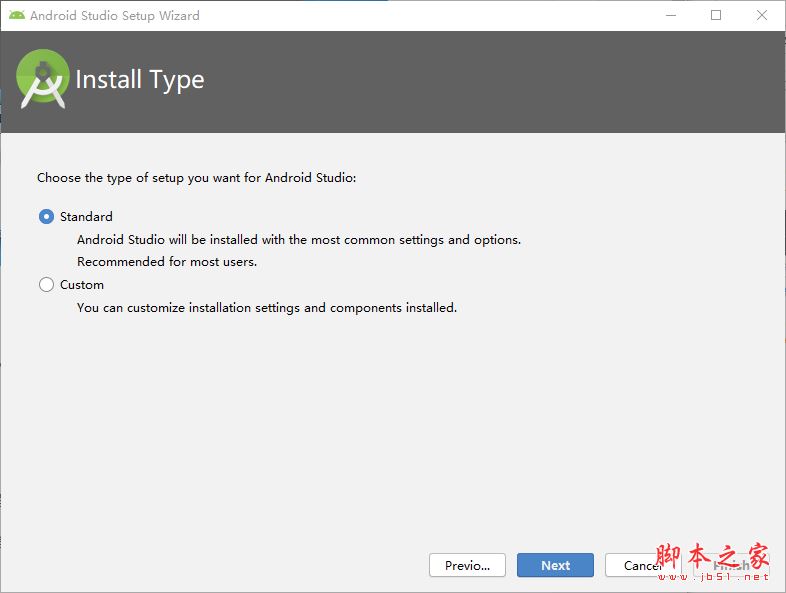
Task: Cancel the setup wizard
Action: 643,565
